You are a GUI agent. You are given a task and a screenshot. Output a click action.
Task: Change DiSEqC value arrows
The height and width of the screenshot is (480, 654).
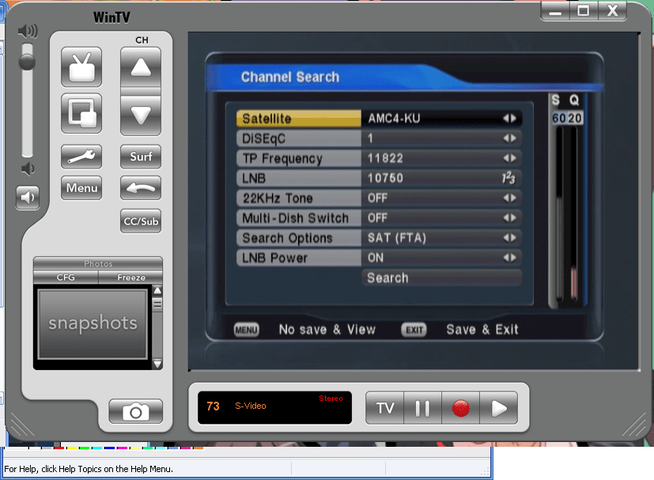[x=509, y=138]
